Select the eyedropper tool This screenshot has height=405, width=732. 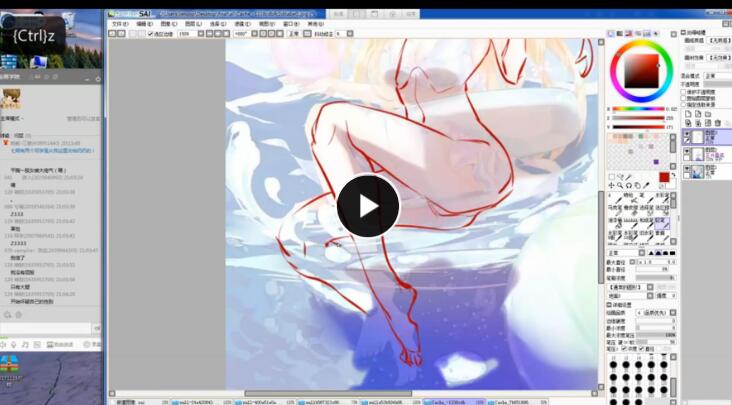pyautogui.click(x=647, y=186)
